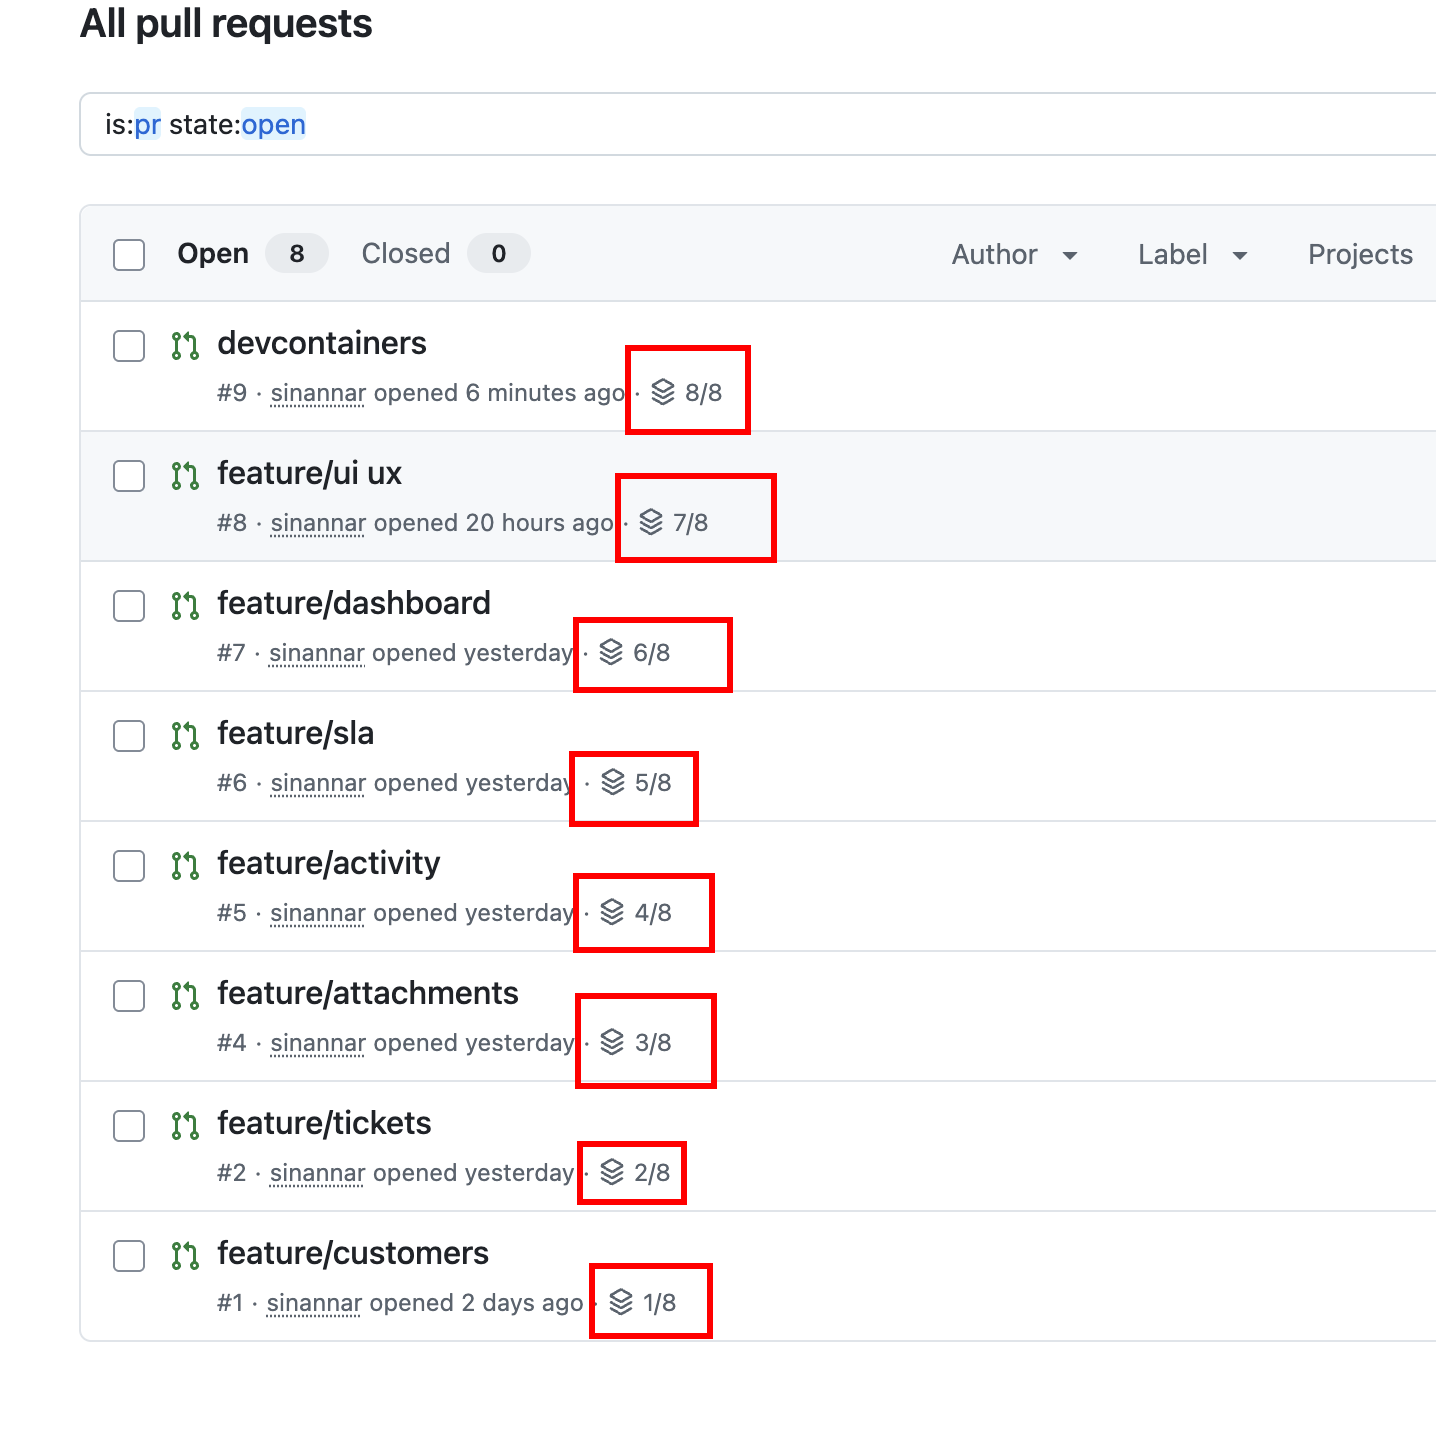Open the feature/tickets pull request title
Screen dimensions: 1436x1448
click(325, 1123)
